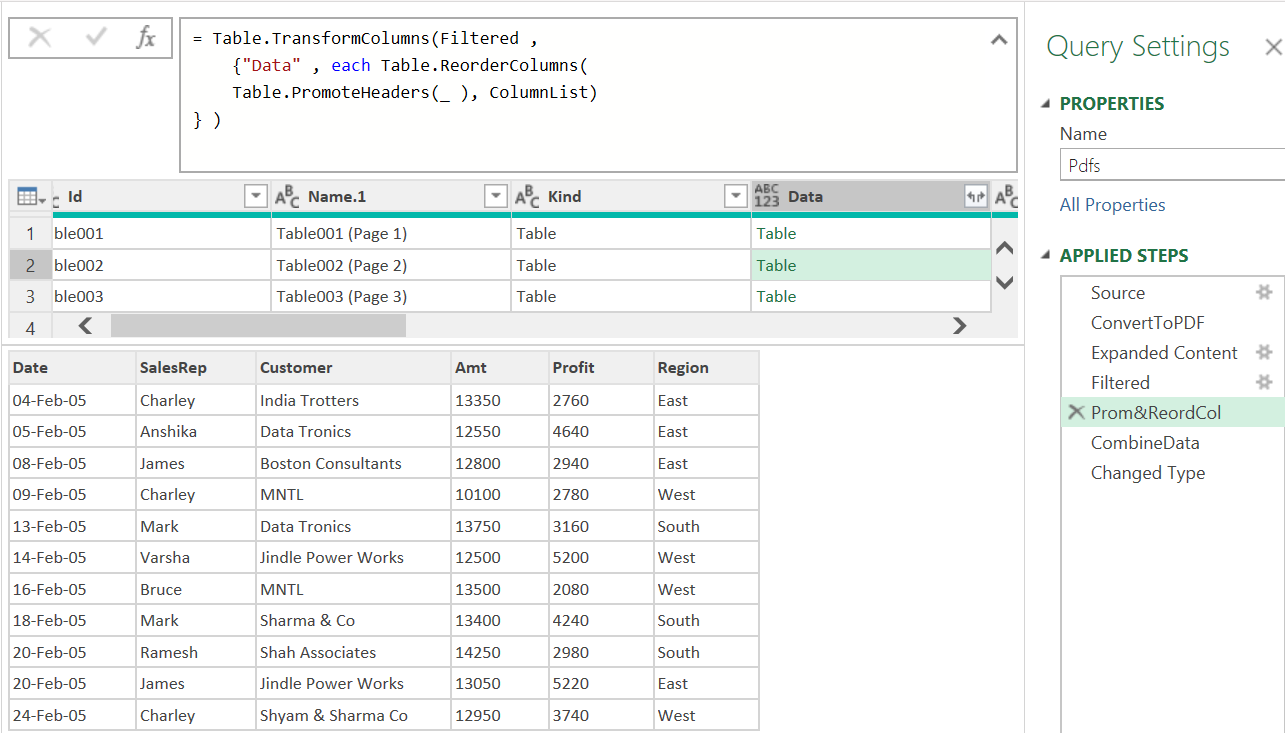Click the Customer preview column header
1285x733 pixels.
(354, 368)
